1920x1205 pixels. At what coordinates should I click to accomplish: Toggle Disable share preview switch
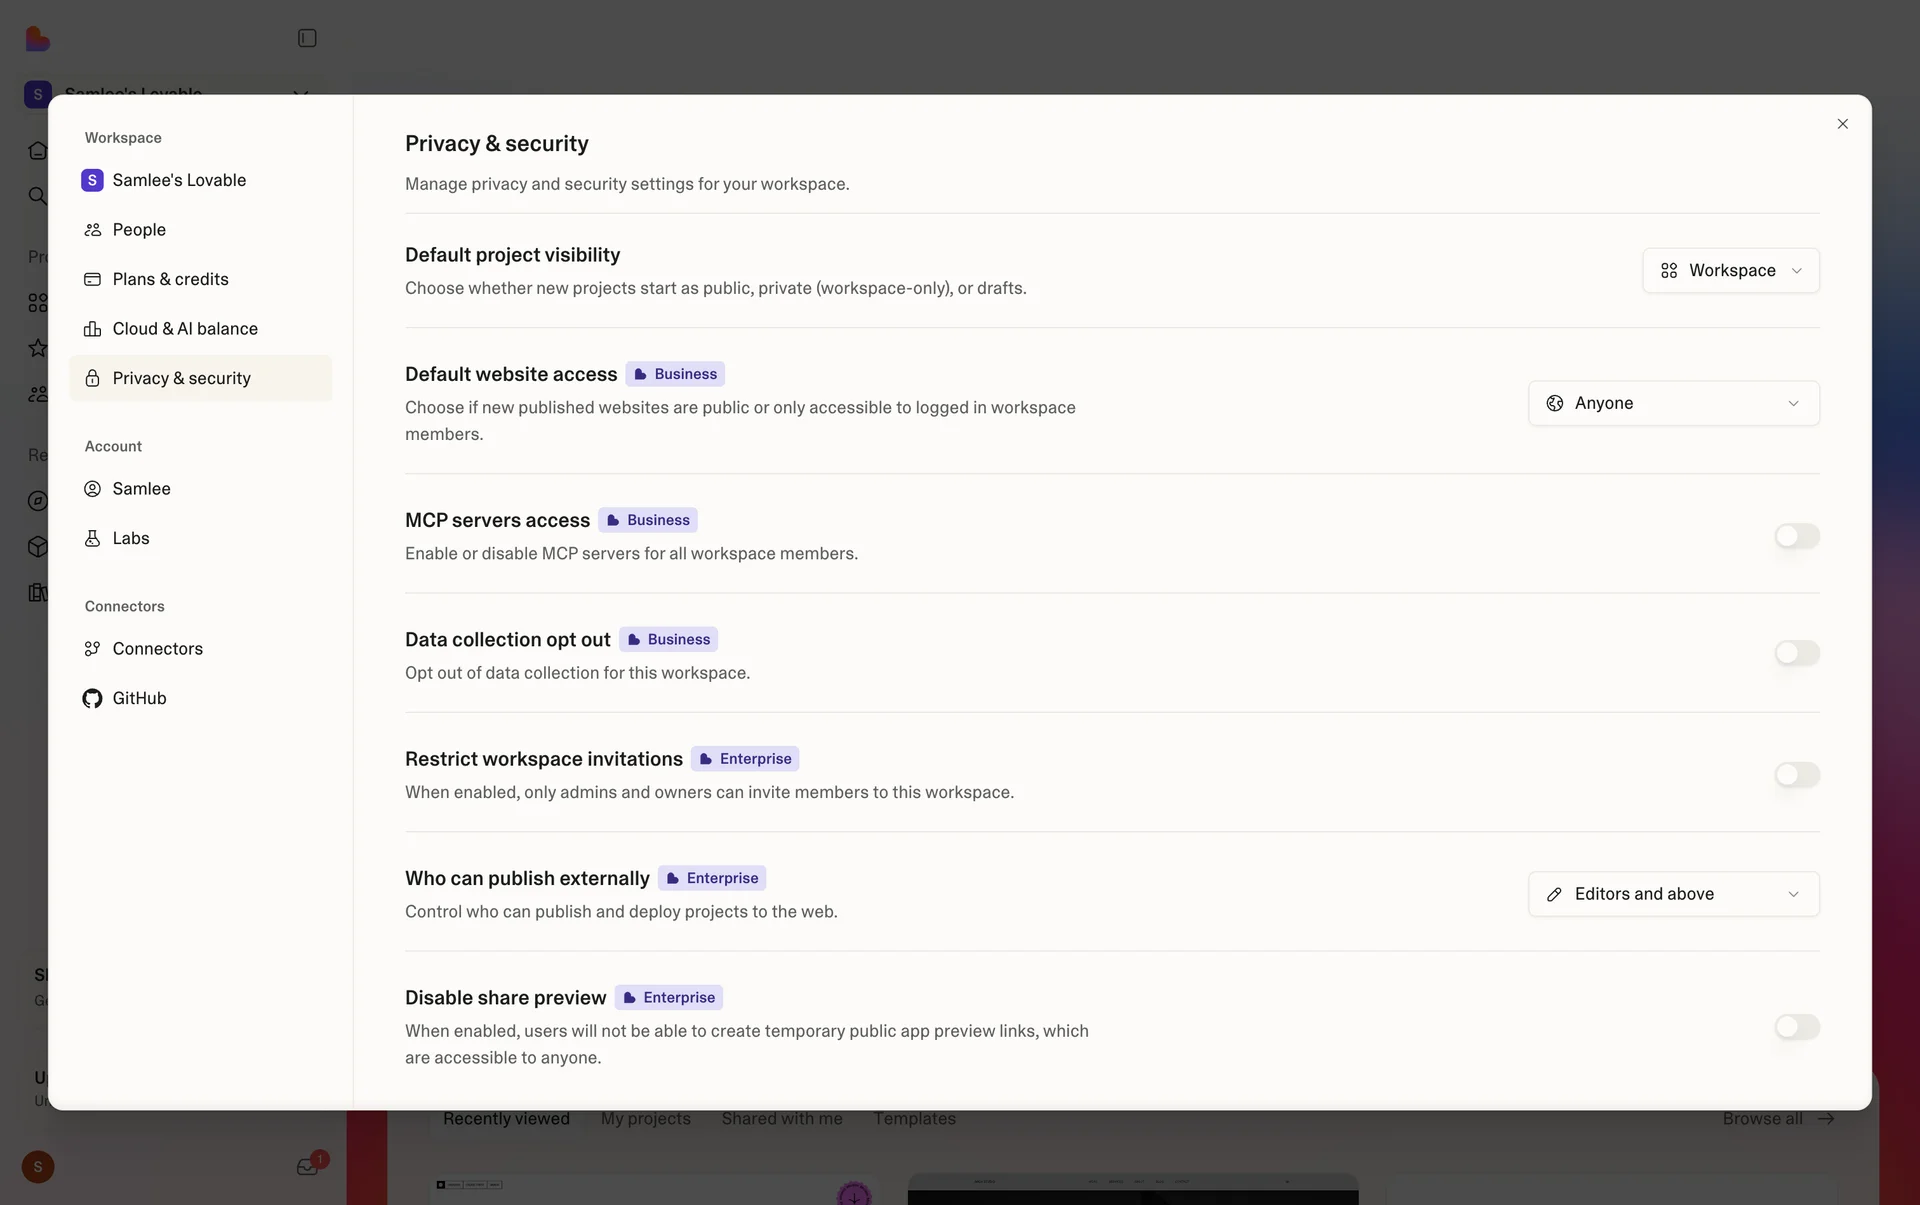pyautogui.click(x=1796, y=1027)
